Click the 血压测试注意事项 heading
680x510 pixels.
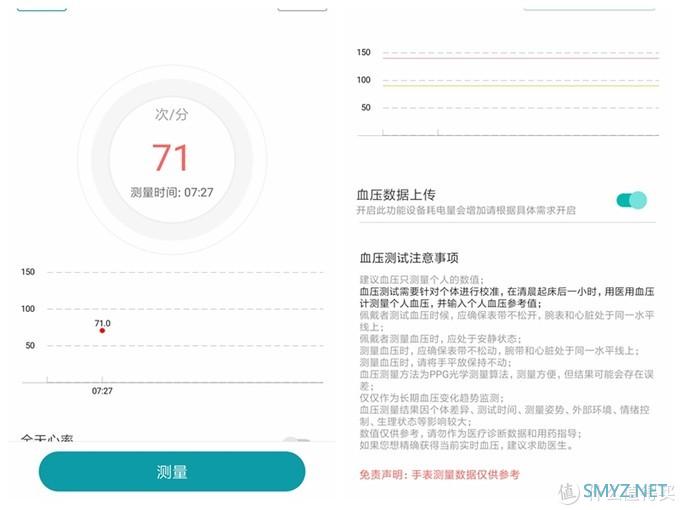(x=409, y=258)
